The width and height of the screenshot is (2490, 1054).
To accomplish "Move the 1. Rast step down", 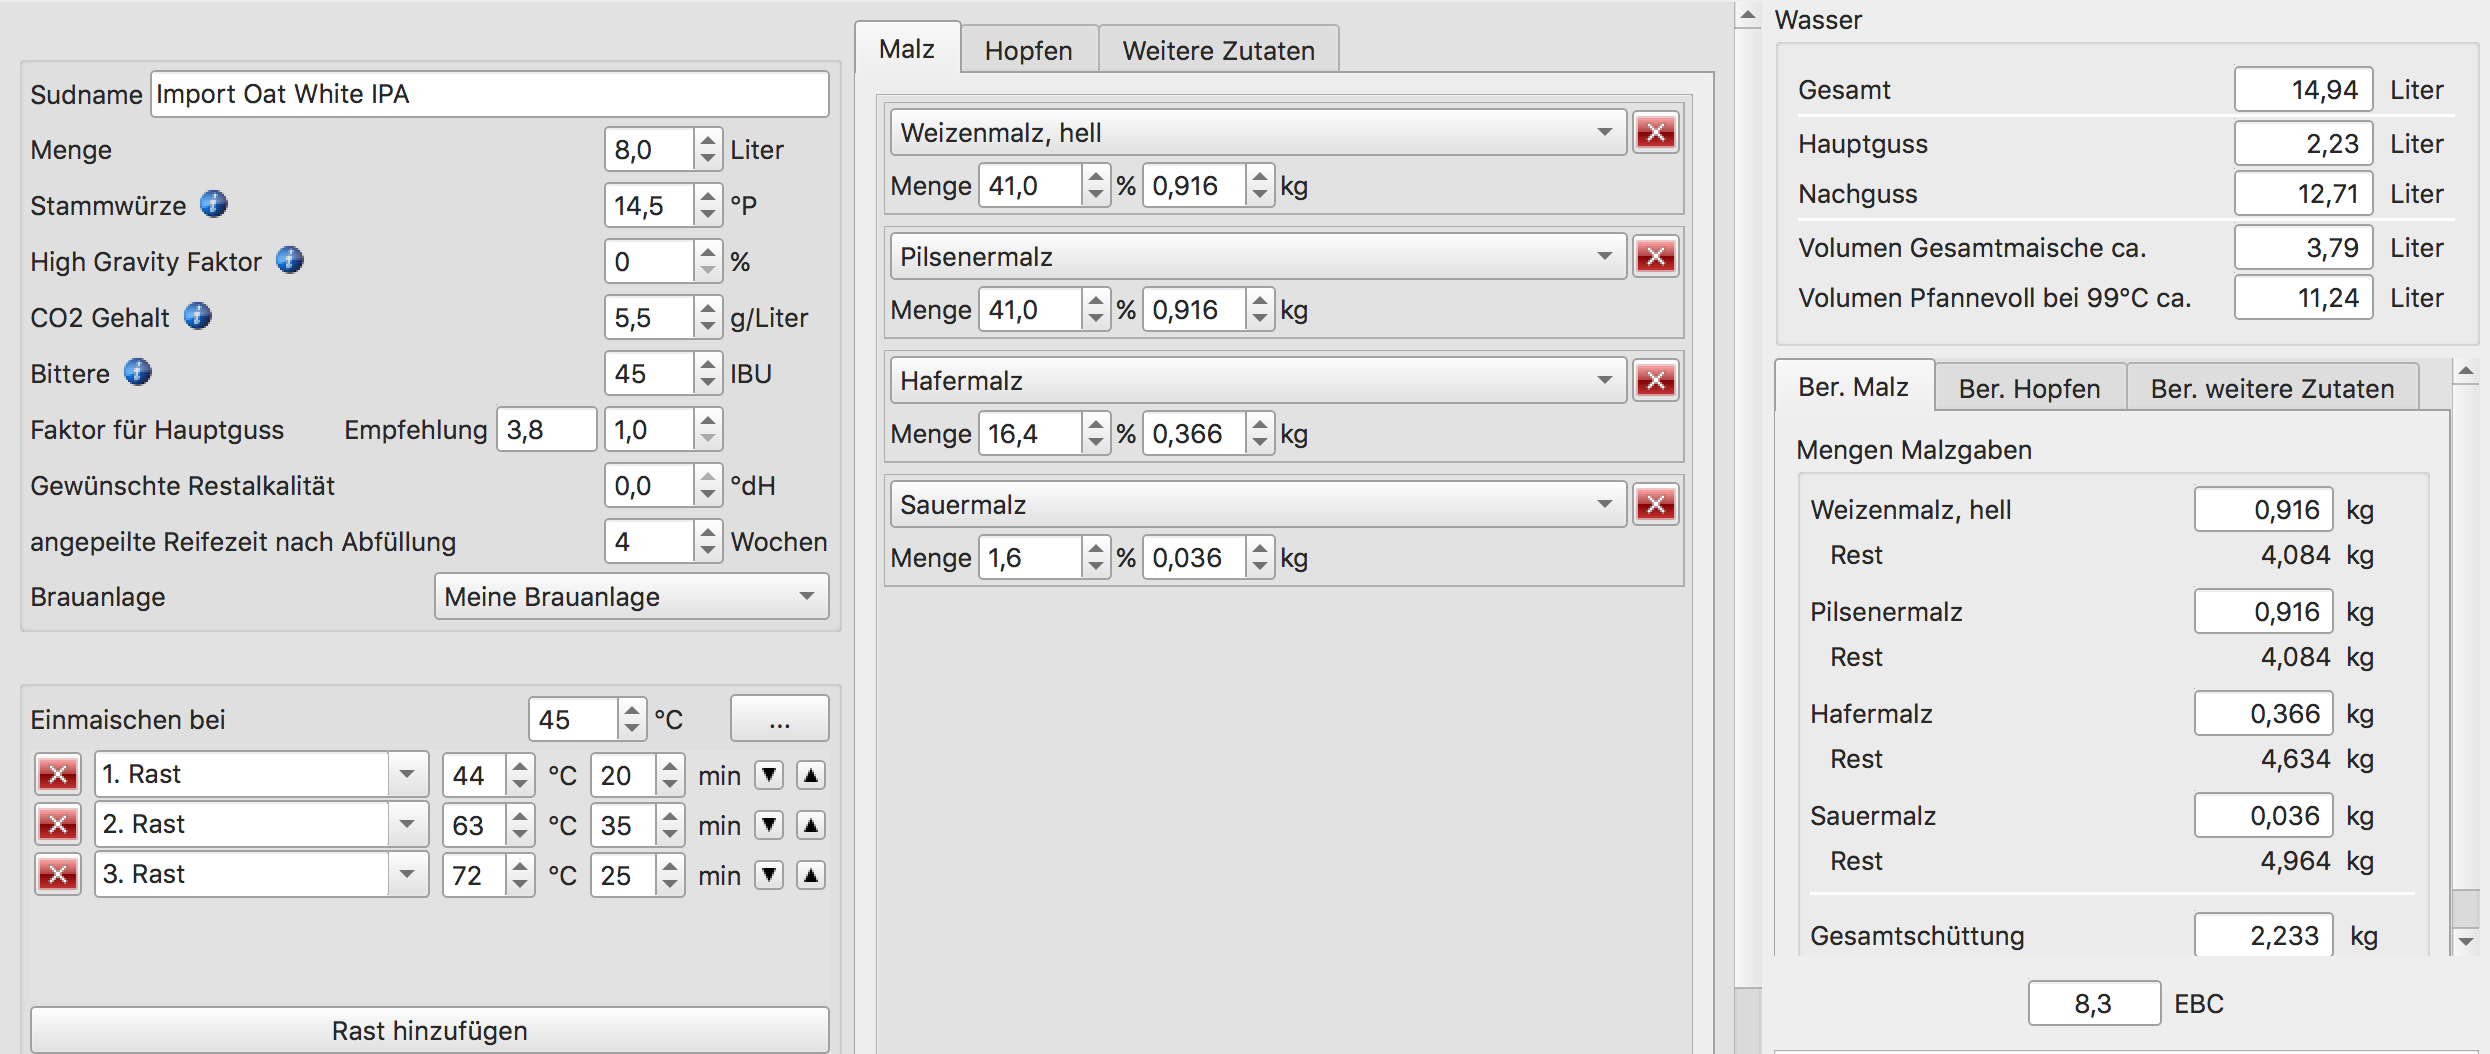I will pos(768,775).
